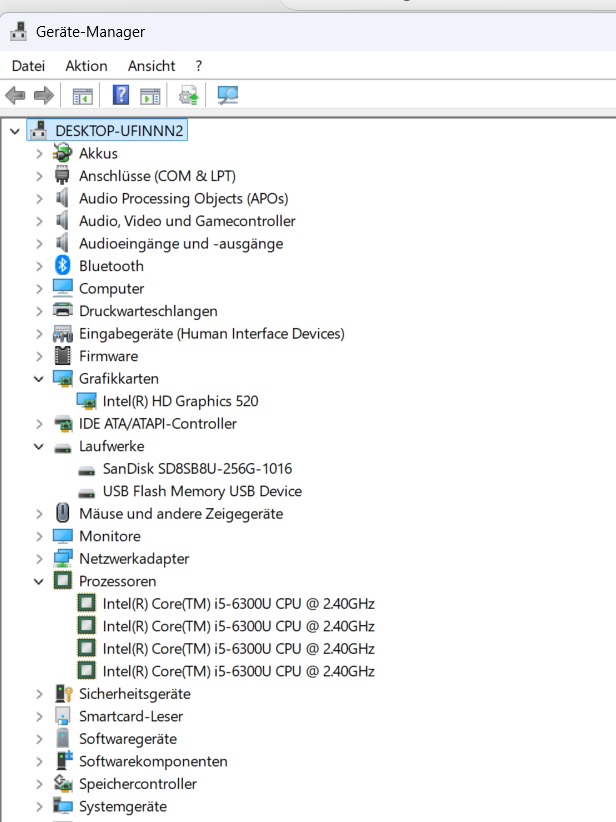Viewport: 616px width, 822px height.
Task: Select the Sicherheitsgeräte label
Action: (x=135, y=694)
